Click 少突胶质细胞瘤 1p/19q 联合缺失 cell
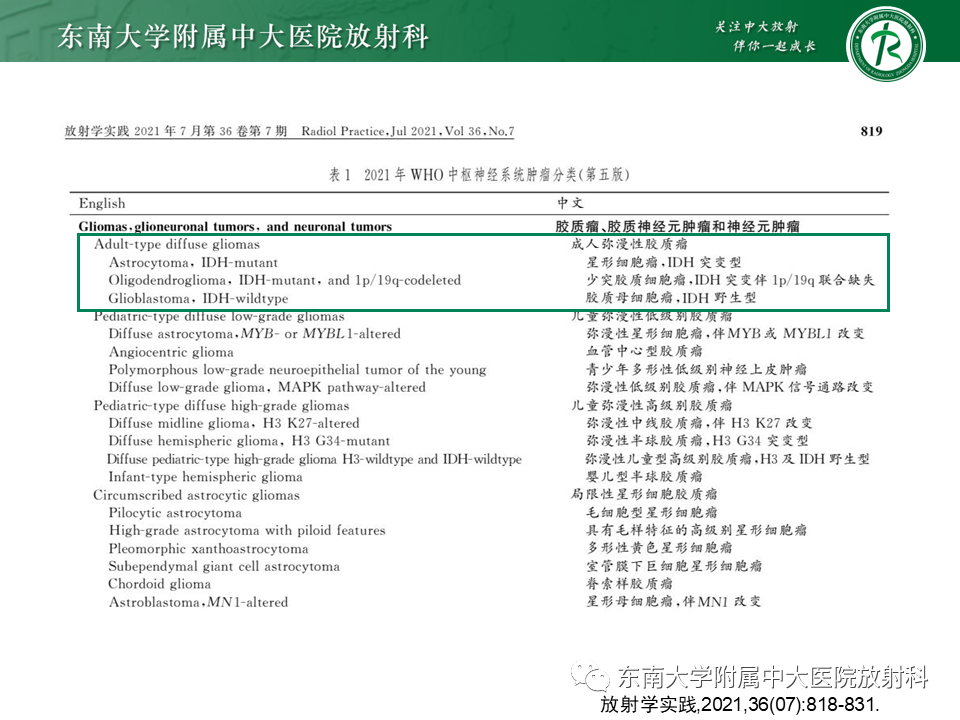Image resolution: width=960 pixels, height=720 pixels. 730,280
